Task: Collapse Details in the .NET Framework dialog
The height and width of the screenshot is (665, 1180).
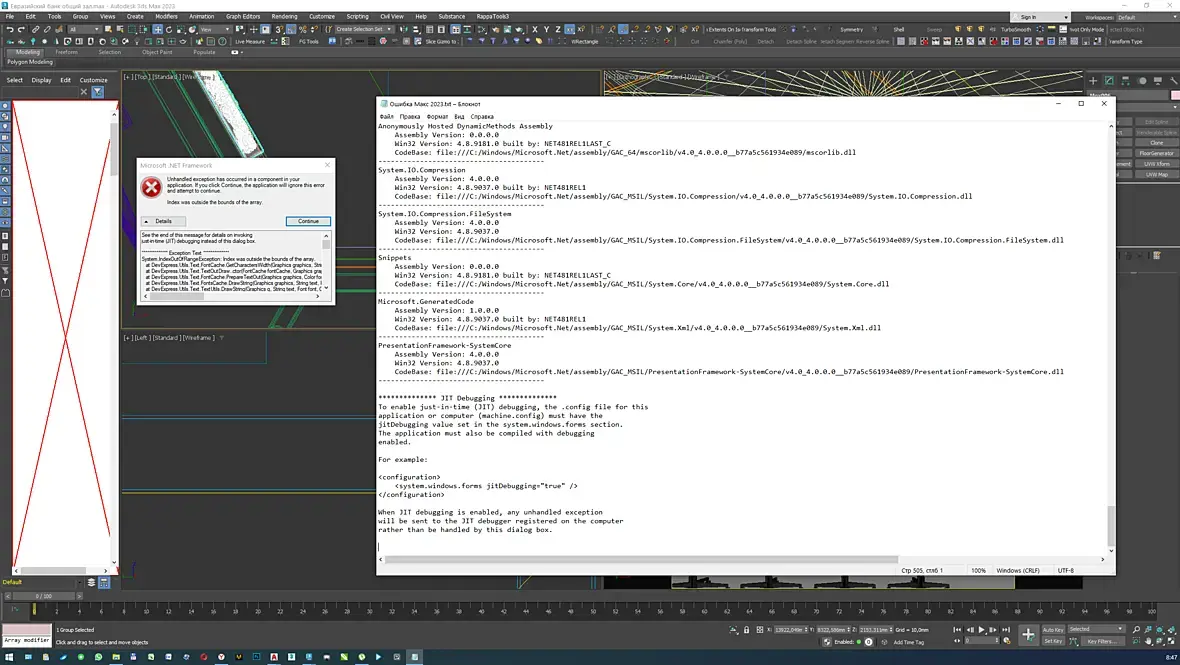Action: pos(163,221)
